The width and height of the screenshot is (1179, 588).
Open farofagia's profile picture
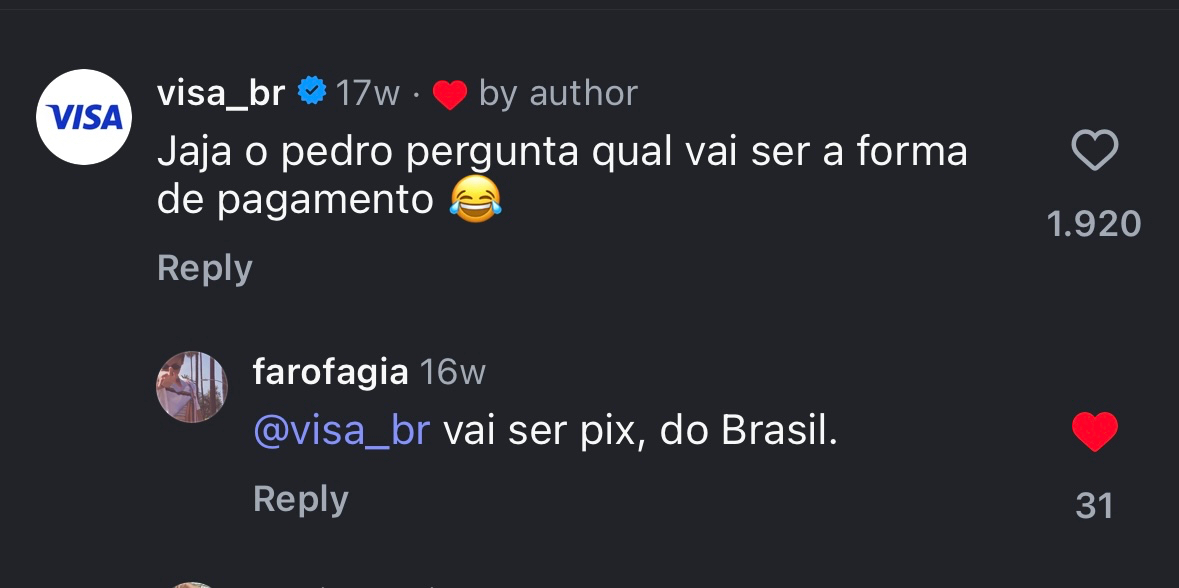[x=192, y=387]
